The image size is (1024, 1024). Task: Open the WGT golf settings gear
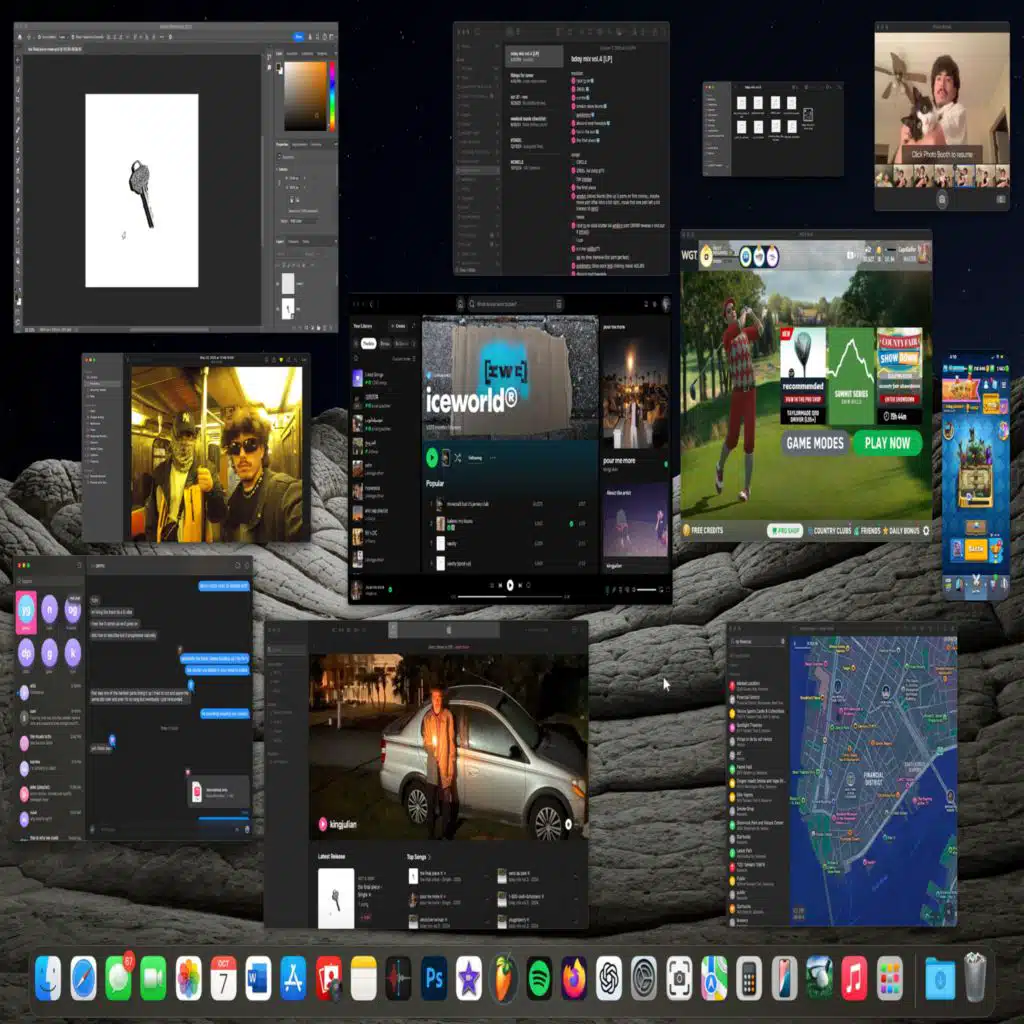pos(925,530)
